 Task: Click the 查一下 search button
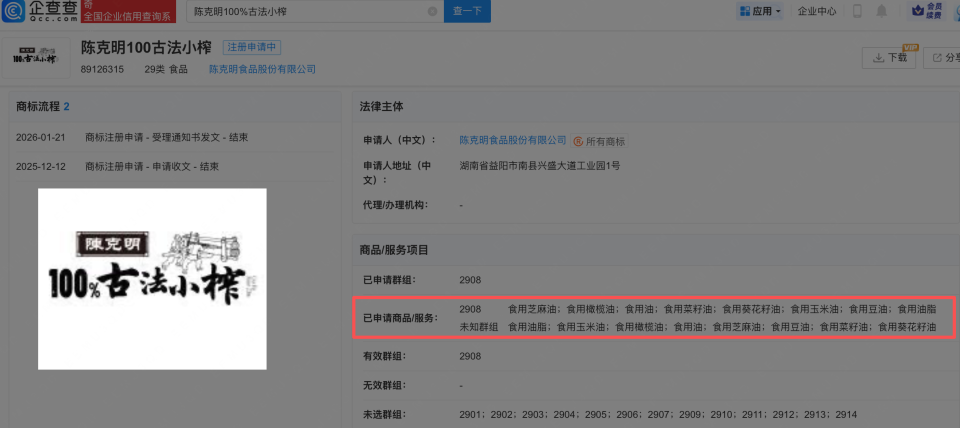click(467, 11)
